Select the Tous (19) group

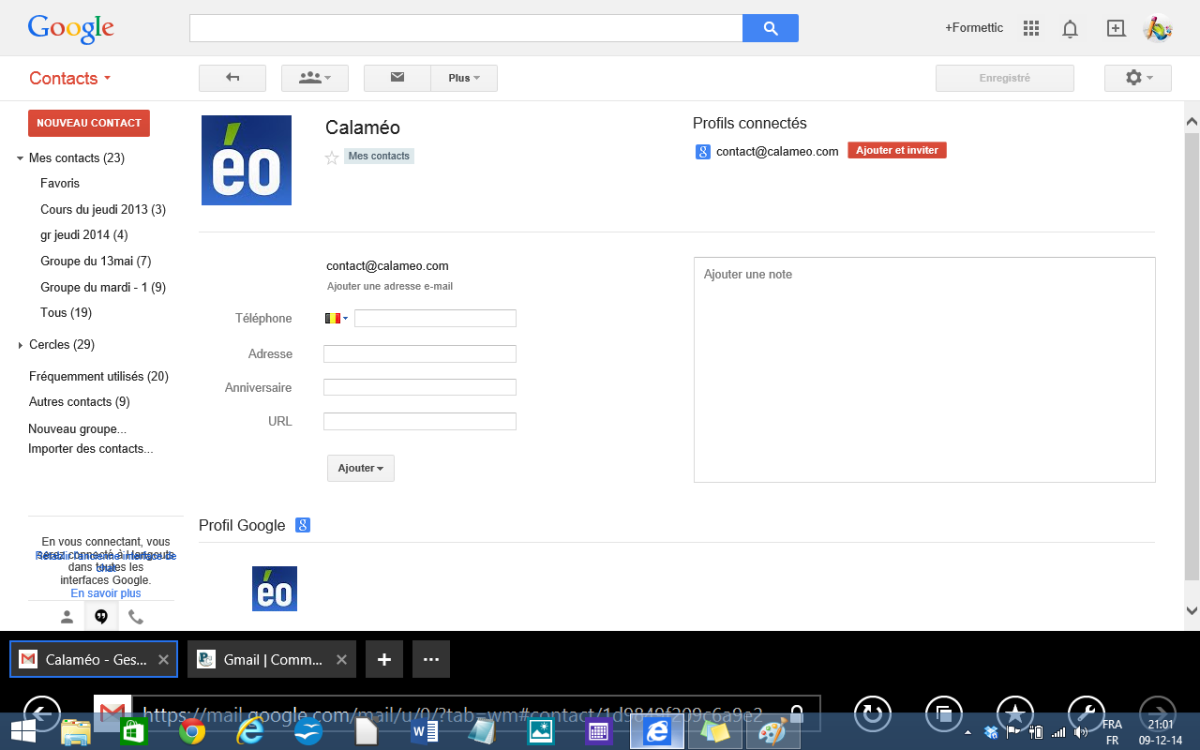tap(66, 313)
